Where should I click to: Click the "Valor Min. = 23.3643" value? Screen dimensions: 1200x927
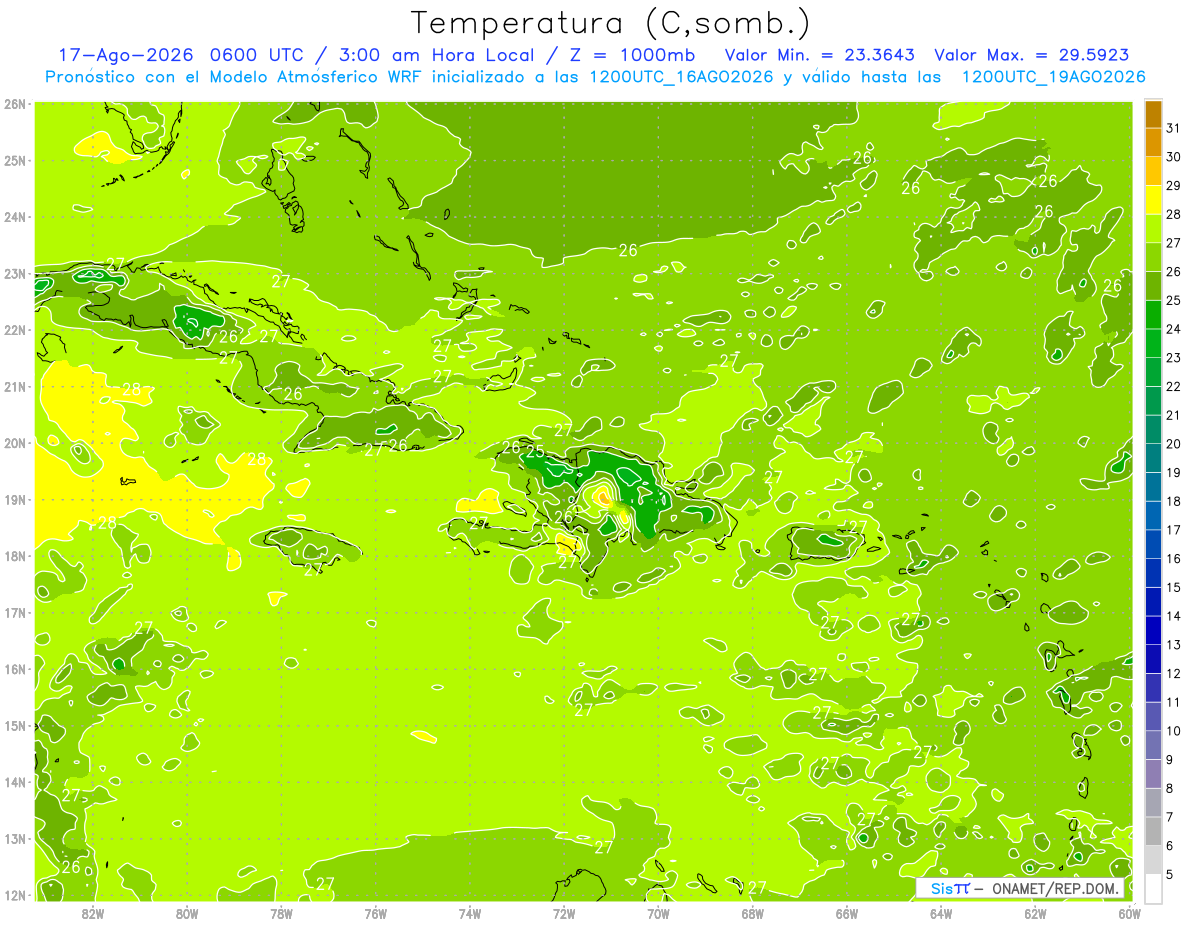point(820,55)
